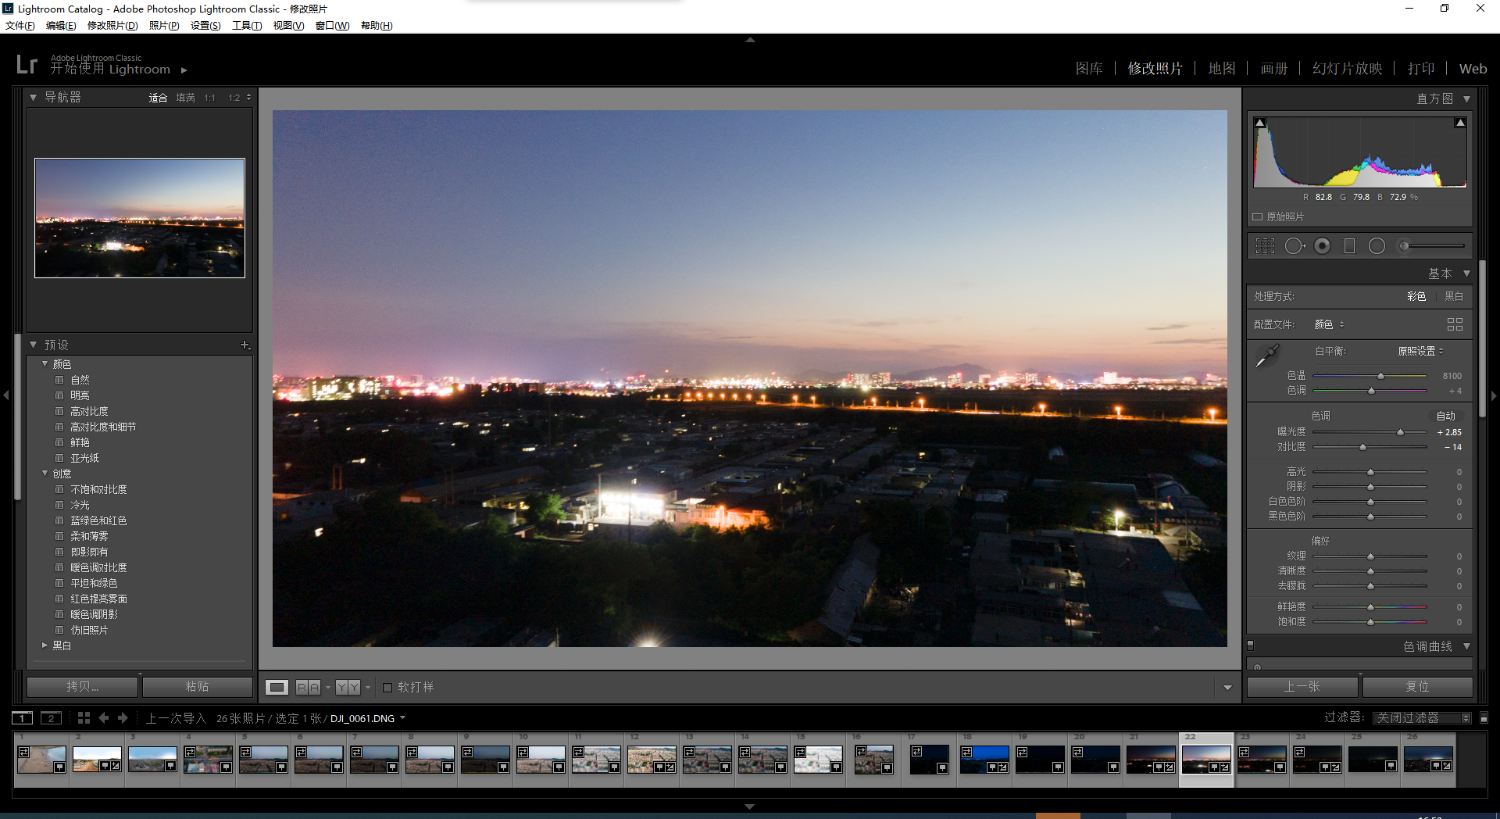1500x819 pixels.
Task: Open the 原照设置 white balance dropdown
Action: (x=1420, y=351)
